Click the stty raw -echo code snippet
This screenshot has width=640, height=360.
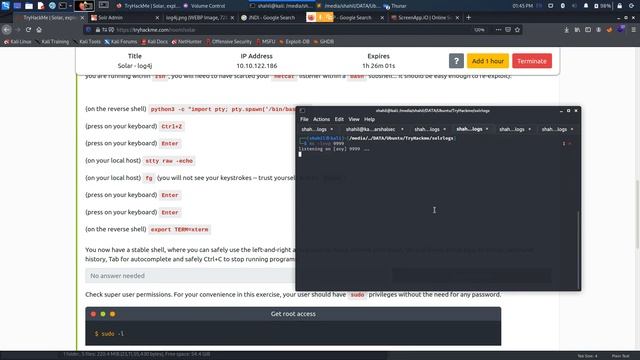point(169,161)
